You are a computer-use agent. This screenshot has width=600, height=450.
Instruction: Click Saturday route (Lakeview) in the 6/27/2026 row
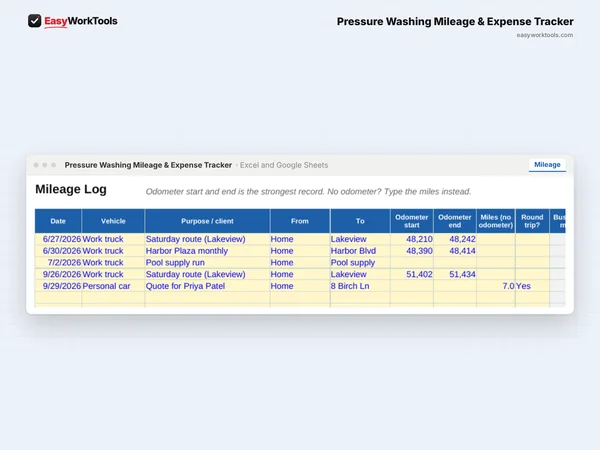207,239
